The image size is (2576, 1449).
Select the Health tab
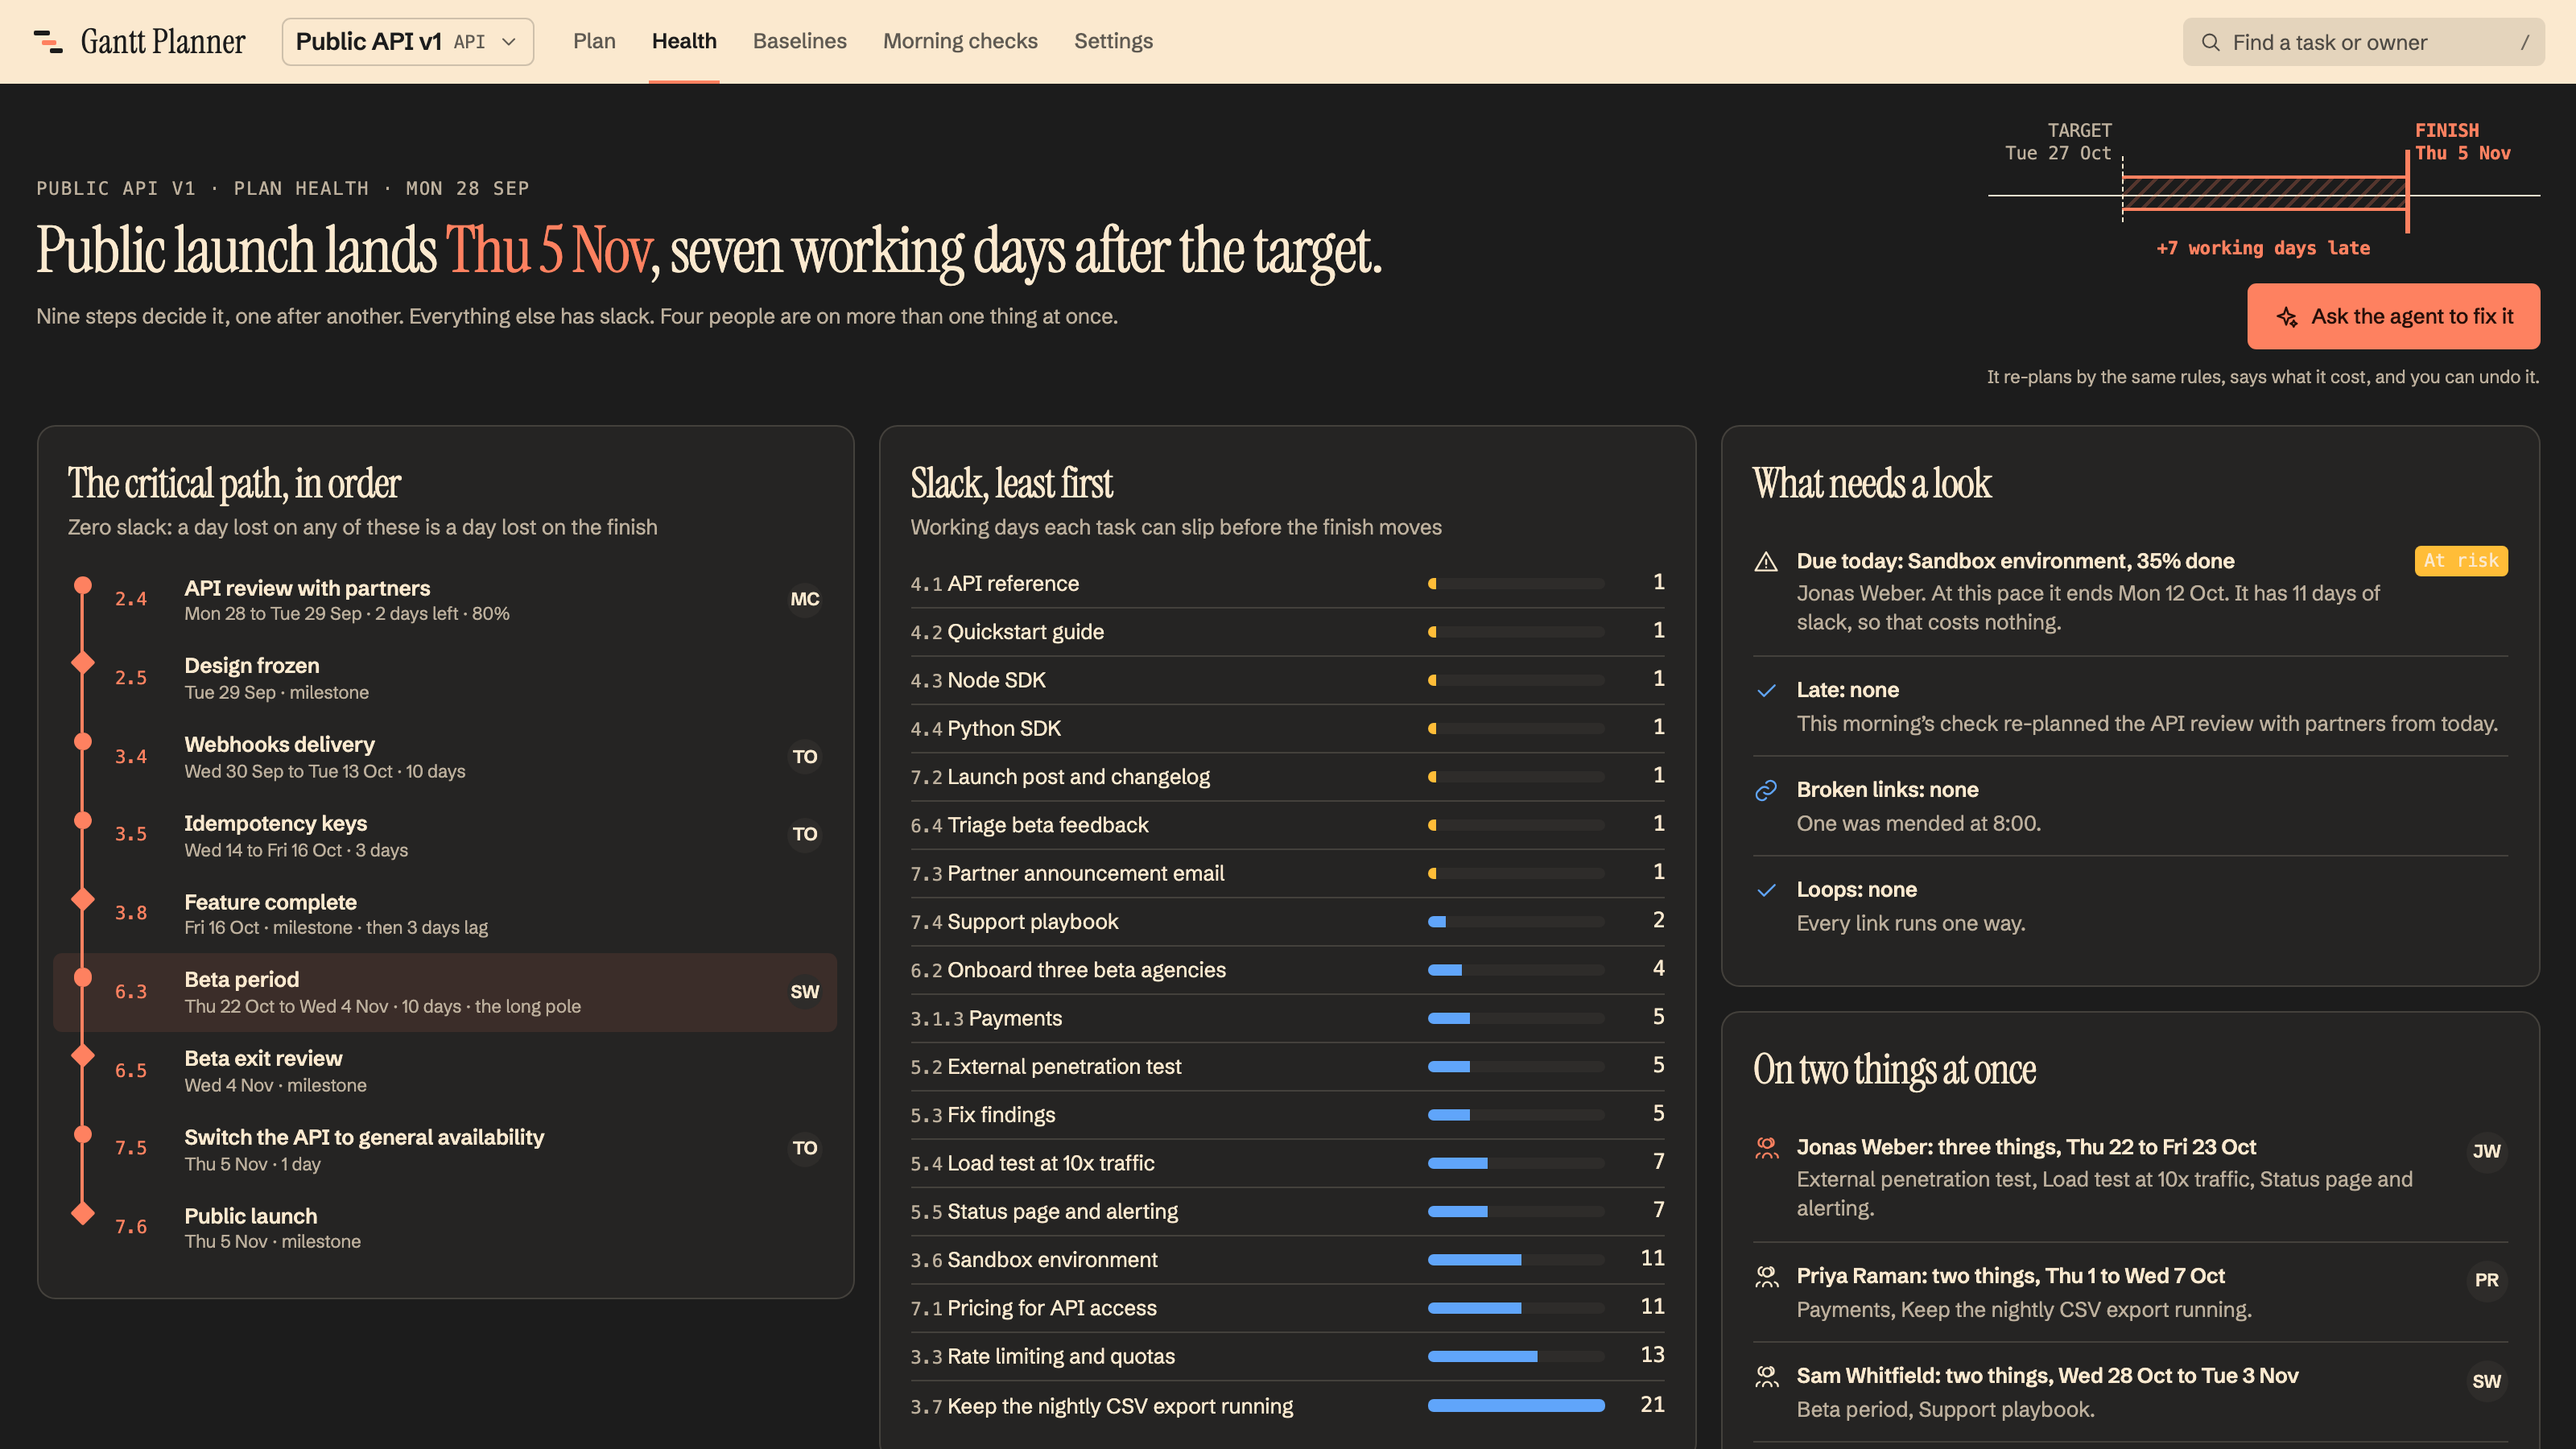(x=684, y=41)
